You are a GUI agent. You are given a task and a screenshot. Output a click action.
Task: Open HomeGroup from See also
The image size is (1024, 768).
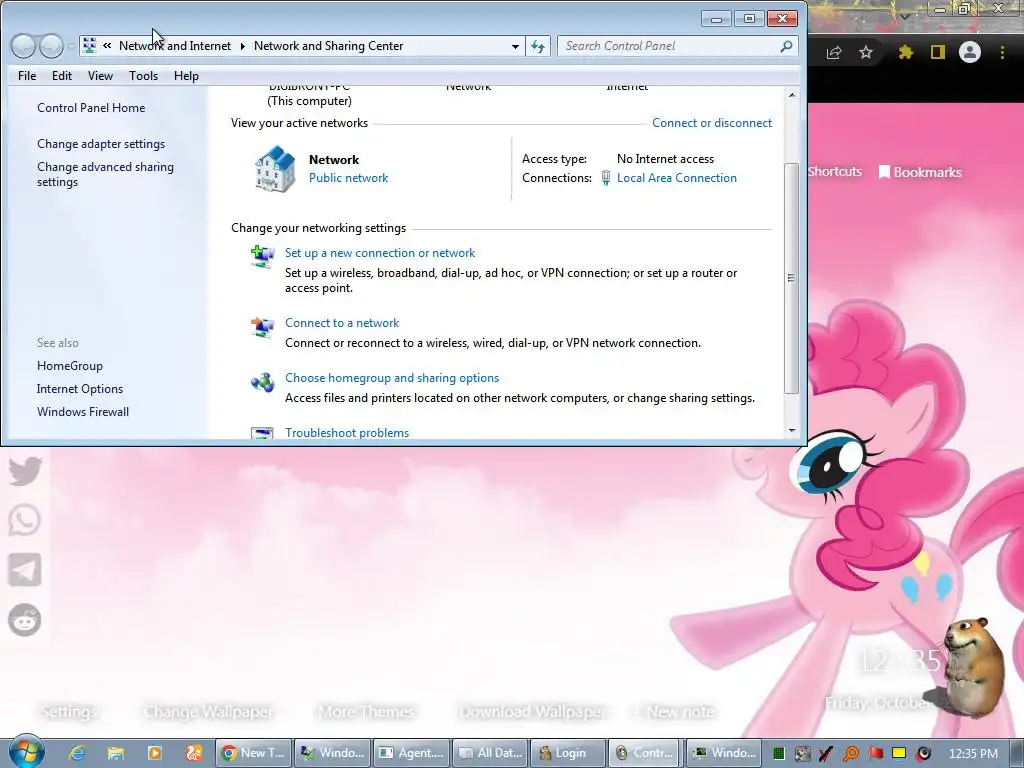point(70,366)
